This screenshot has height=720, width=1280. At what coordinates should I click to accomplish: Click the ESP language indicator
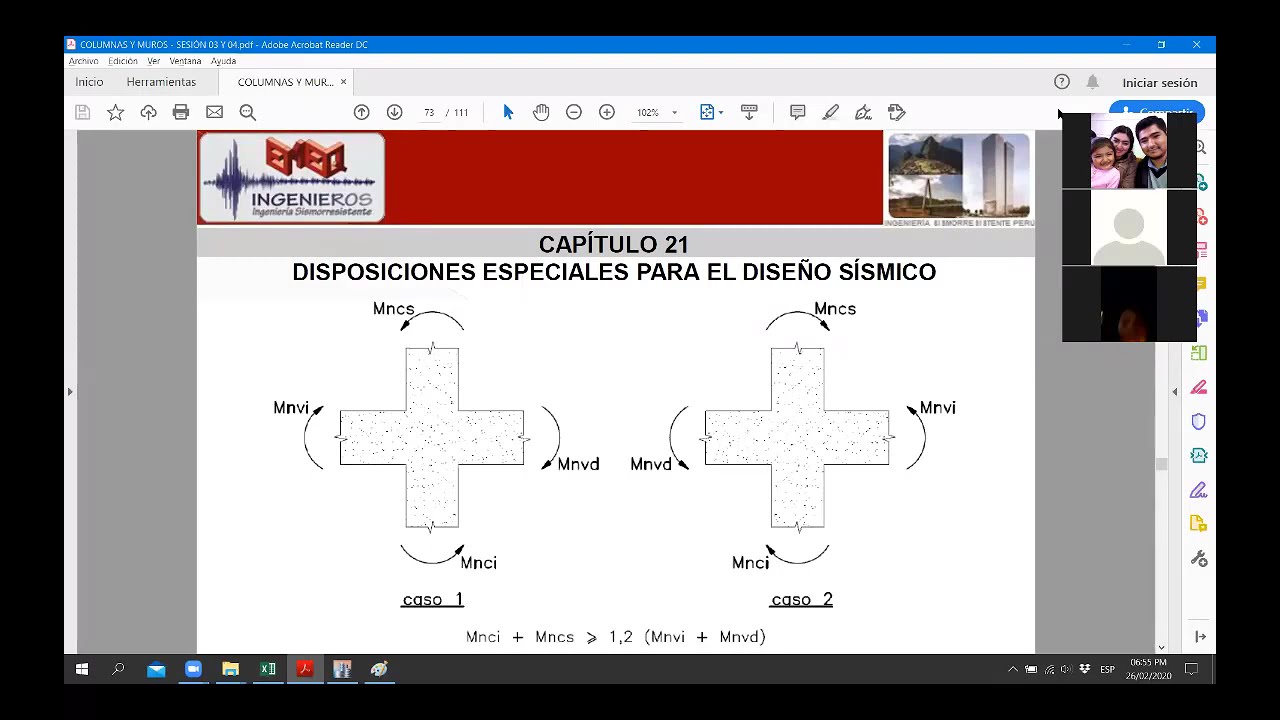[1107, 669]
